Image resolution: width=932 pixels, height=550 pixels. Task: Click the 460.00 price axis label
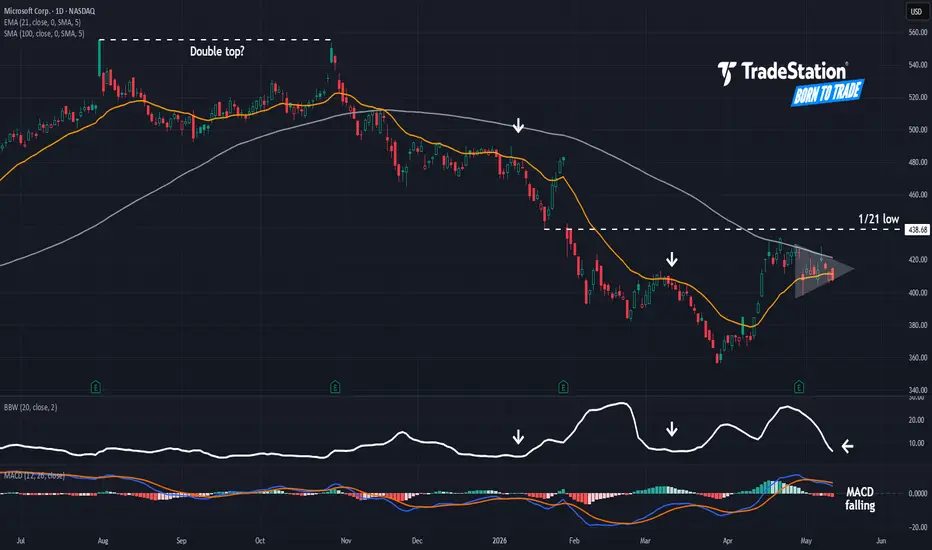click(918, 194)
